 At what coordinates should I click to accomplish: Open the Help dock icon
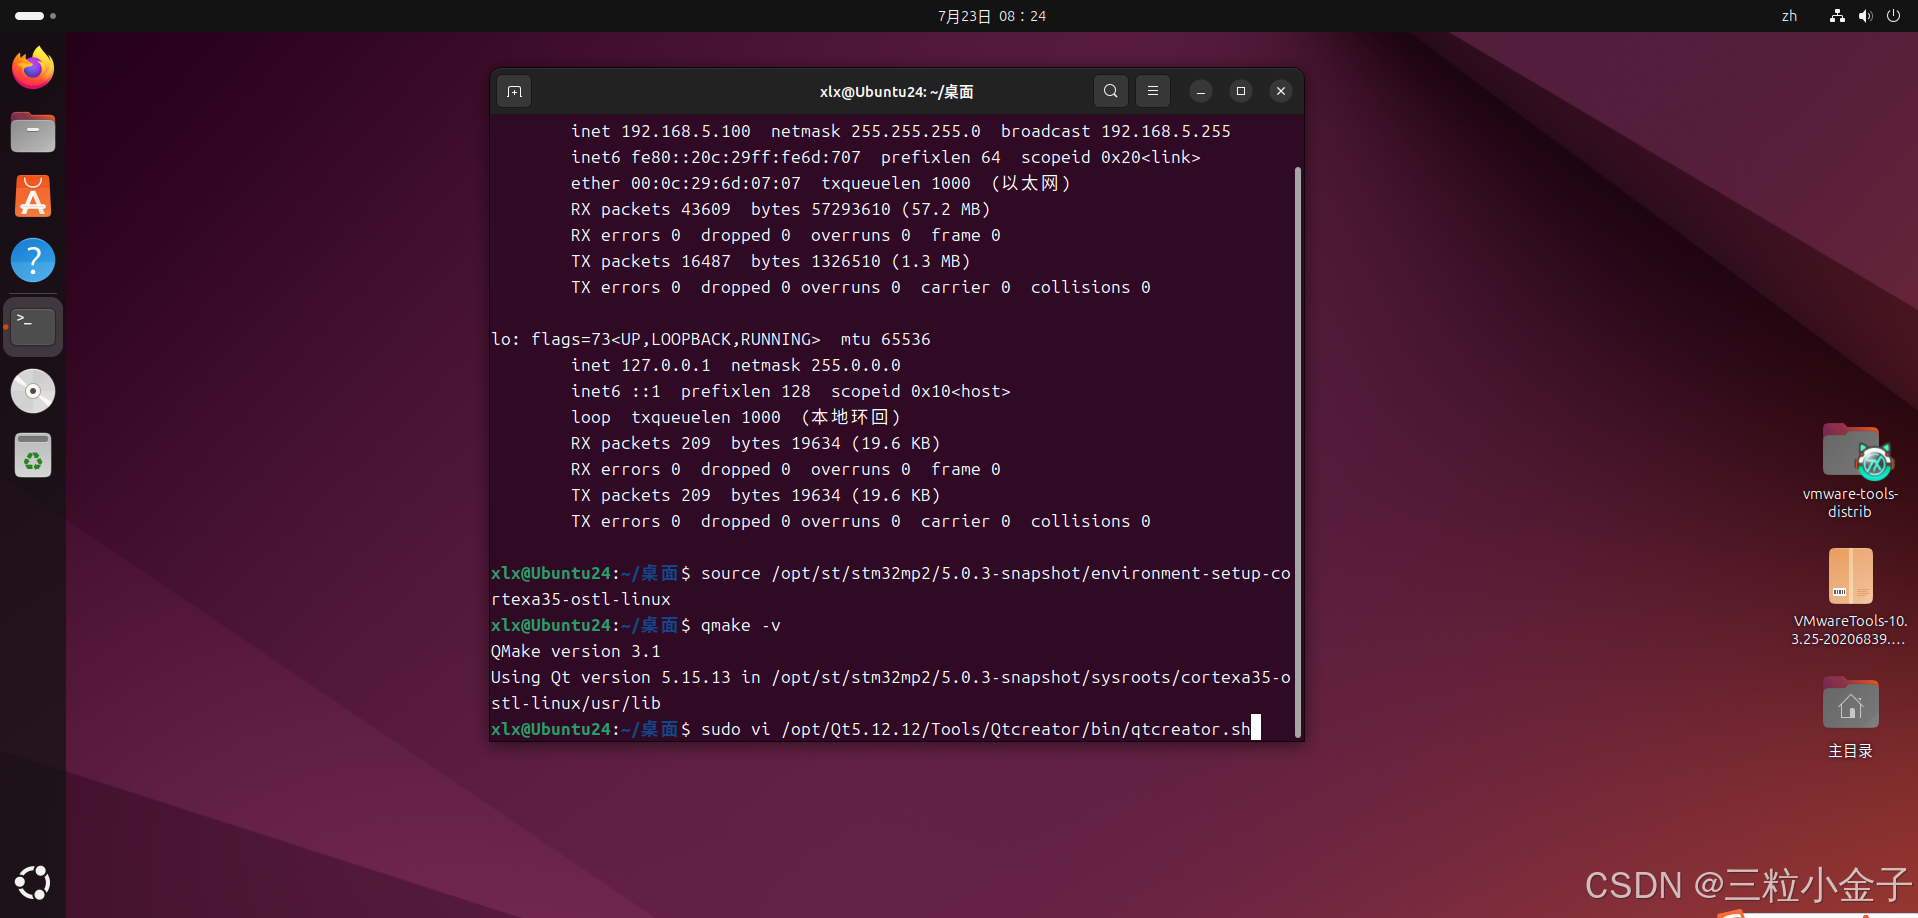click(33, 260)
